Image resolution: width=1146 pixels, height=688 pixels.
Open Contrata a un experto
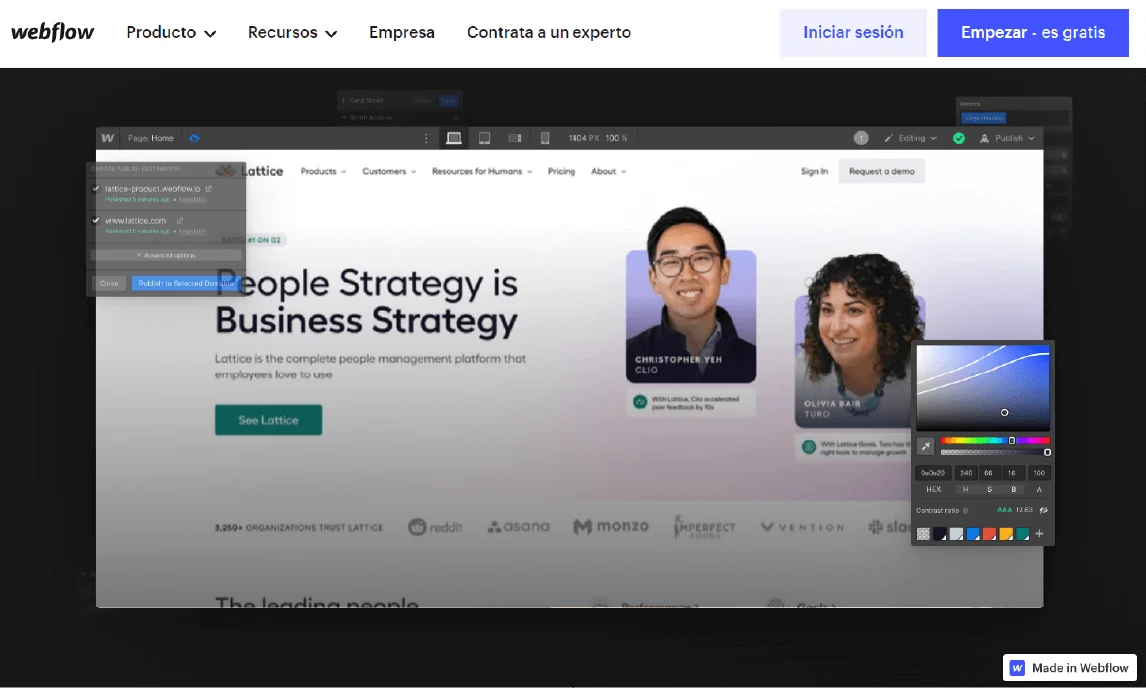pos(548,32)
